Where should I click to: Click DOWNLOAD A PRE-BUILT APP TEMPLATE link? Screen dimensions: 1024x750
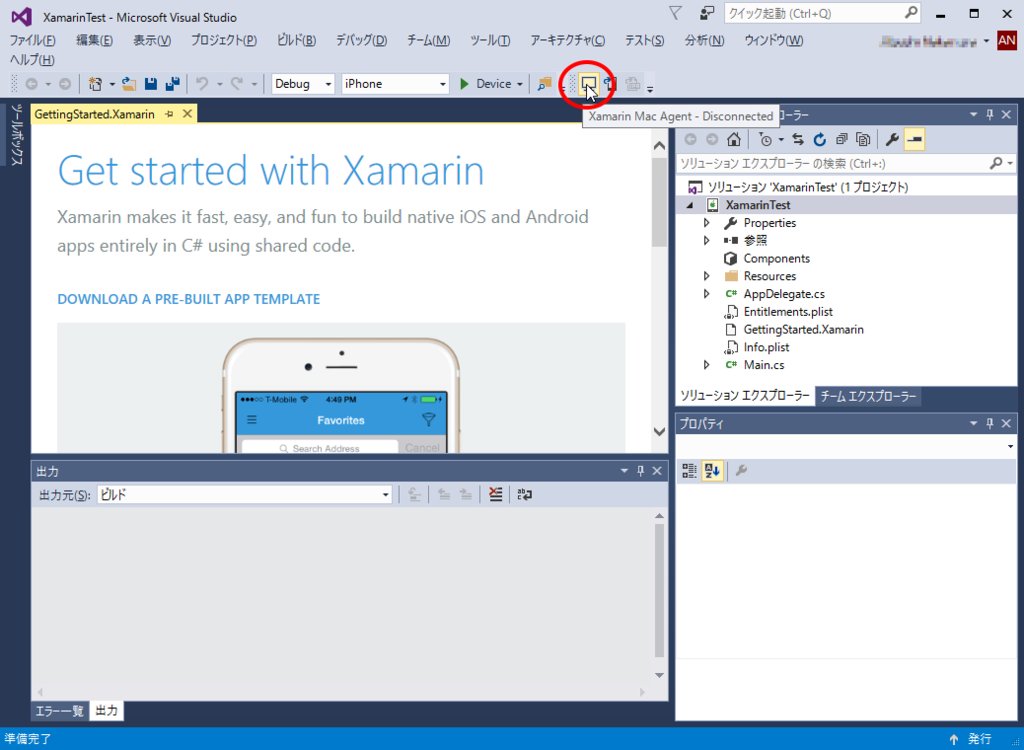(189, 299)
